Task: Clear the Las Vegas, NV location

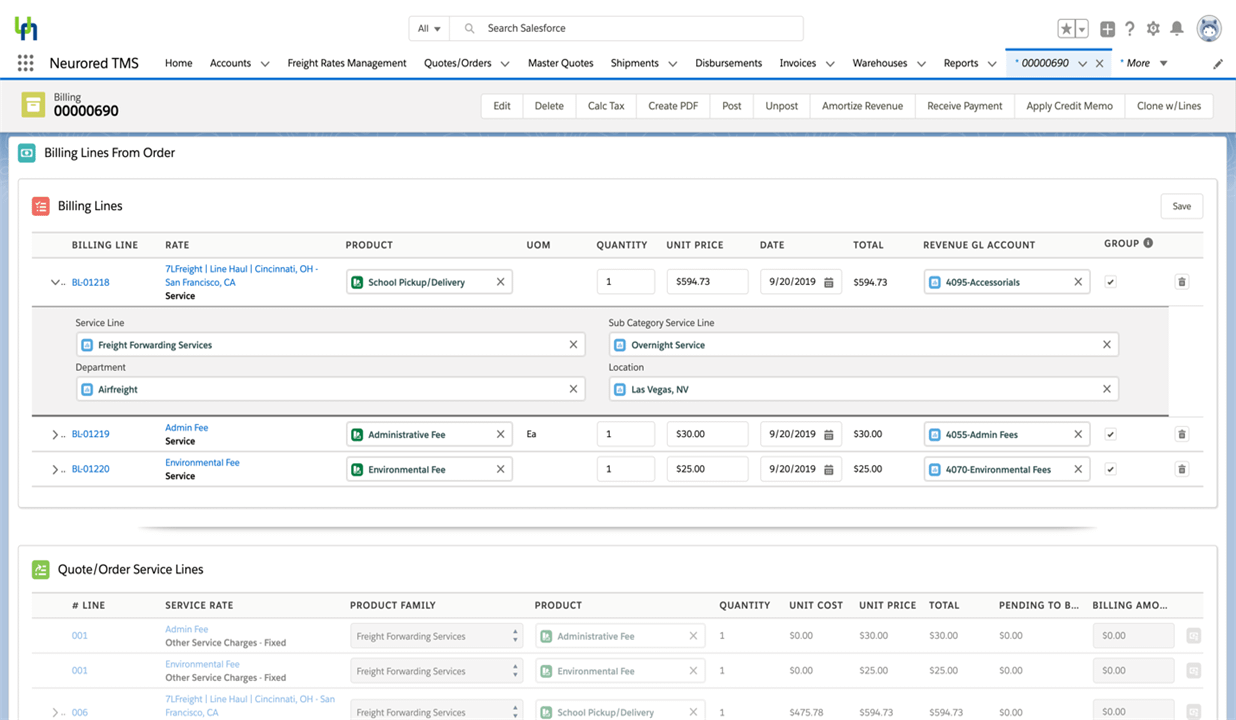Action: [1106, 389]
